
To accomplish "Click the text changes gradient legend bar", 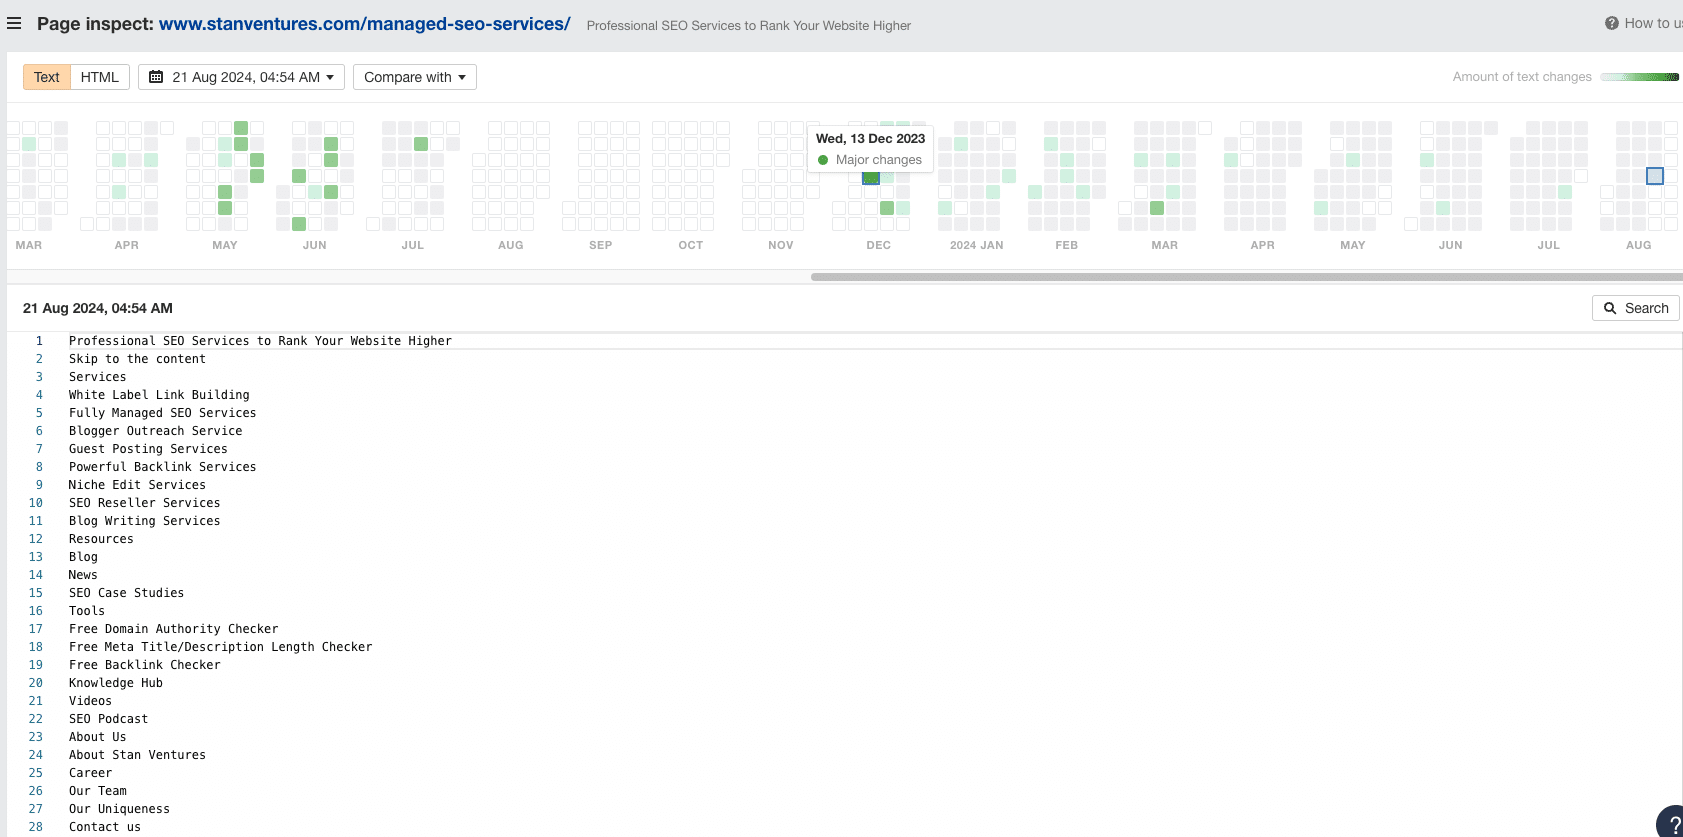I will tap(1639, 77).
